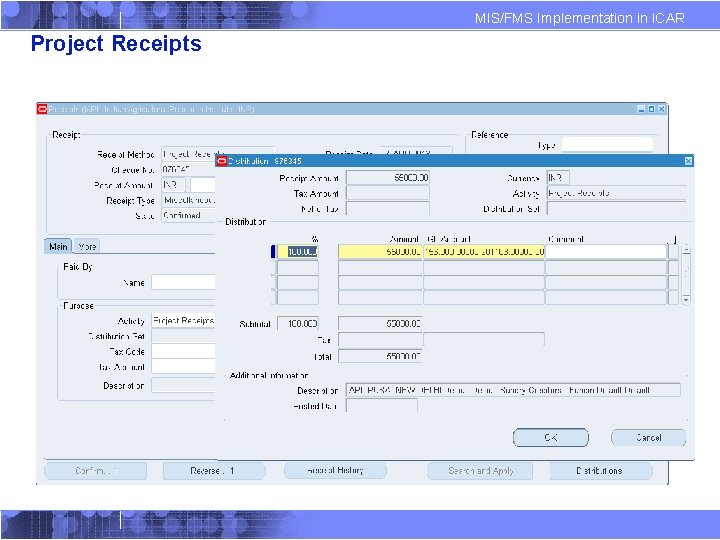This screenshot has height=540, width=720.
Task: Click down arrow of distribution table scrollbar
Action: pos(686,299)
